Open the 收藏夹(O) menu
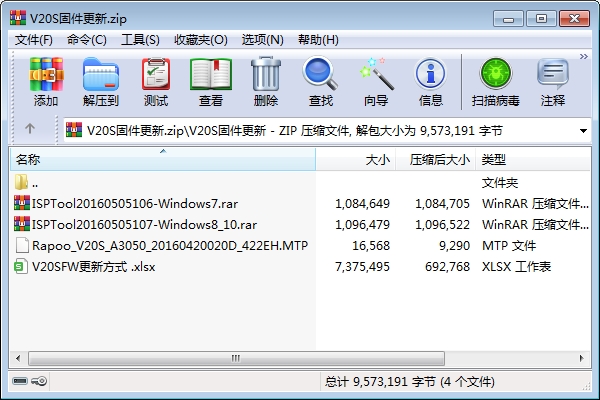600x400 pixels. (x=201, y=39)
